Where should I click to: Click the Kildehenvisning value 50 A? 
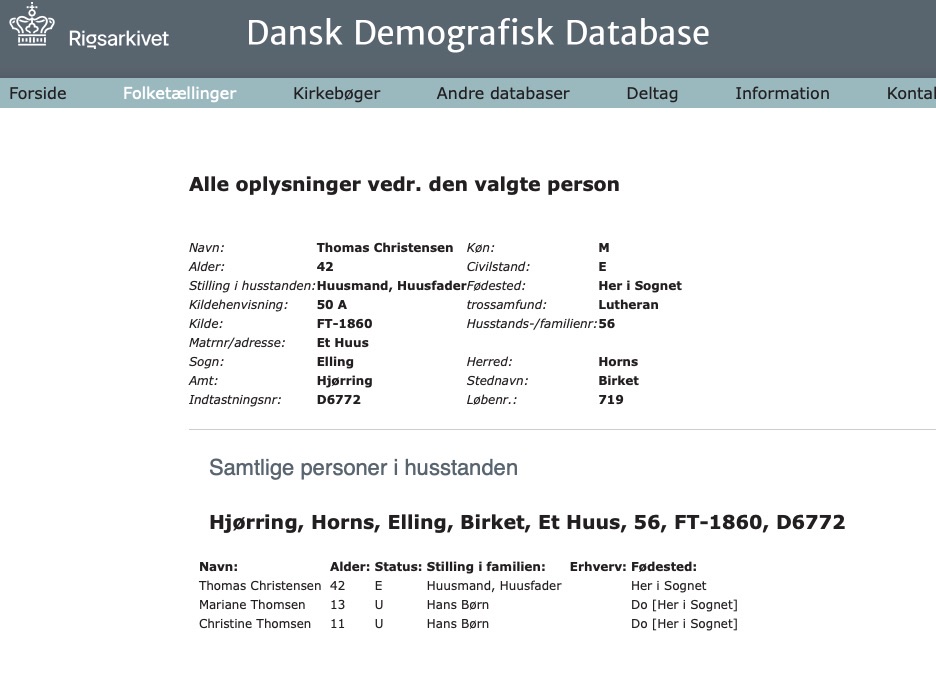coord(331,305)
